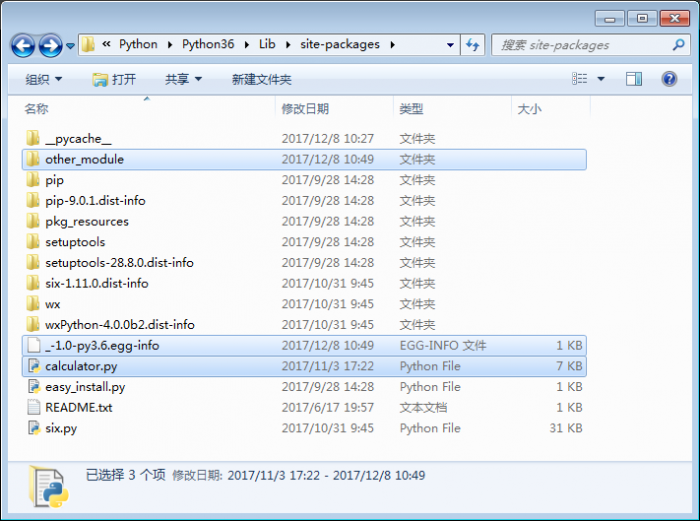Image resolution: width=700 pixels, height=521 pixels.
Task: Click the six.py Python file icon
Action: 33,428
